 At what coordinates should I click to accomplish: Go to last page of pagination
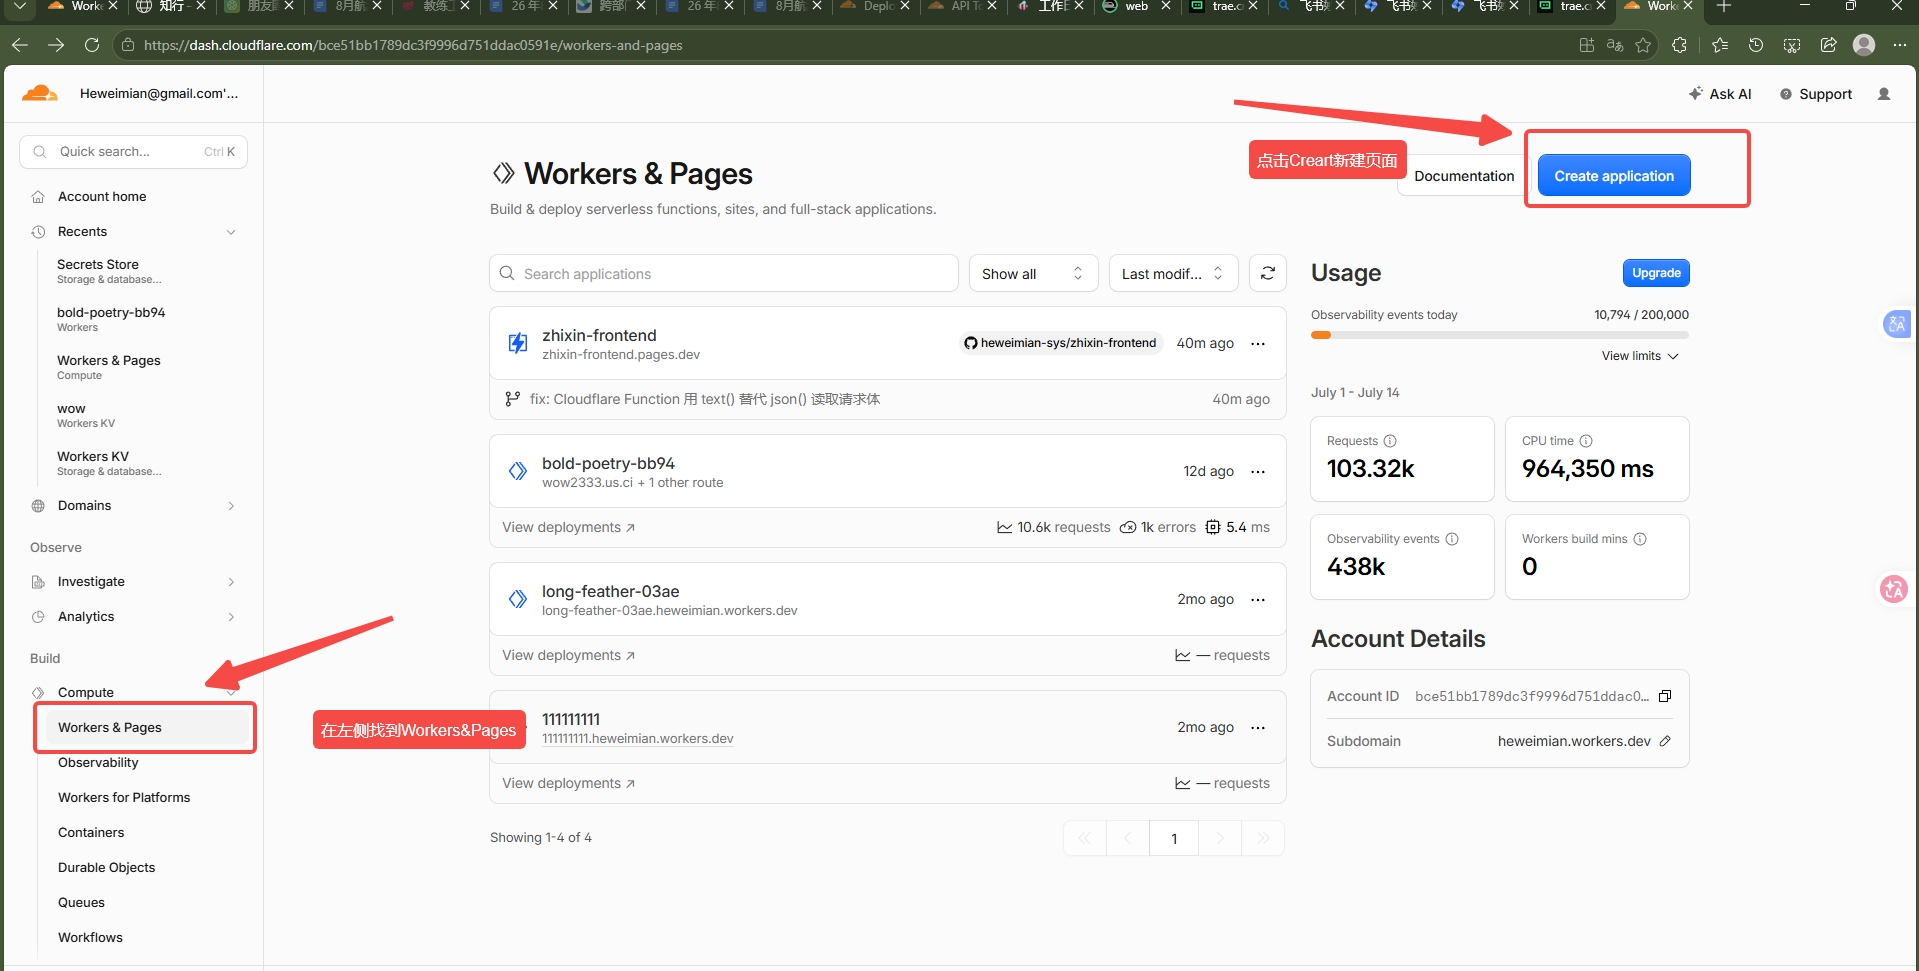pyautogui.click(x=1263, y=838)
